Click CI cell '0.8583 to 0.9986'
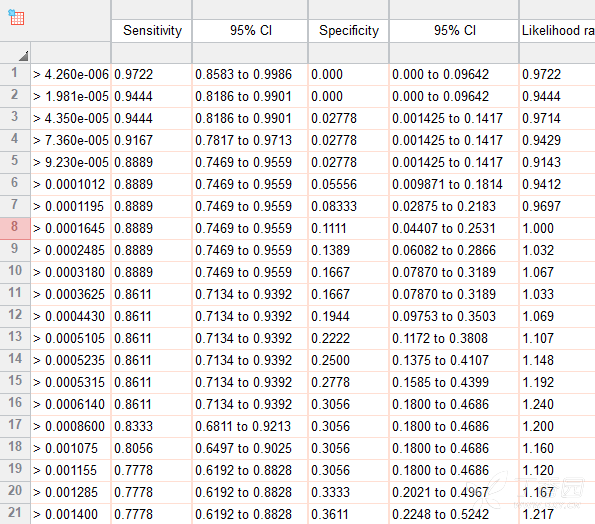Screen dimensions: 595x524 click(250, 74)
